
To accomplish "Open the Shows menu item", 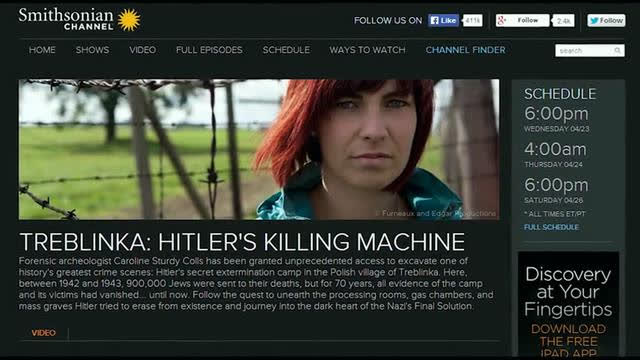I will point(92,50).
